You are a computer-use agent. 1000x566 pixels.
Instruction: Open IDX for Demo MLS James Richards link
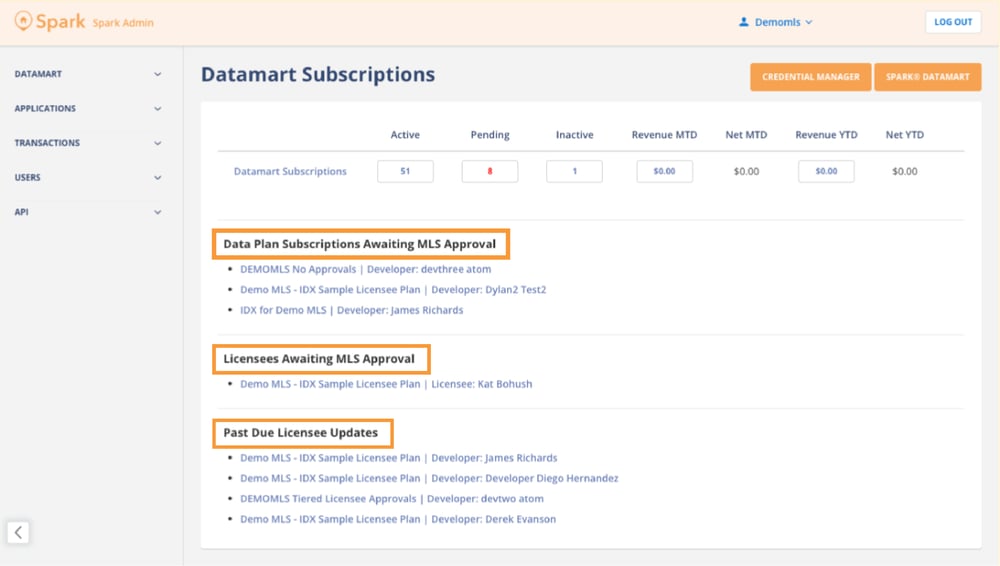(351, 310)
